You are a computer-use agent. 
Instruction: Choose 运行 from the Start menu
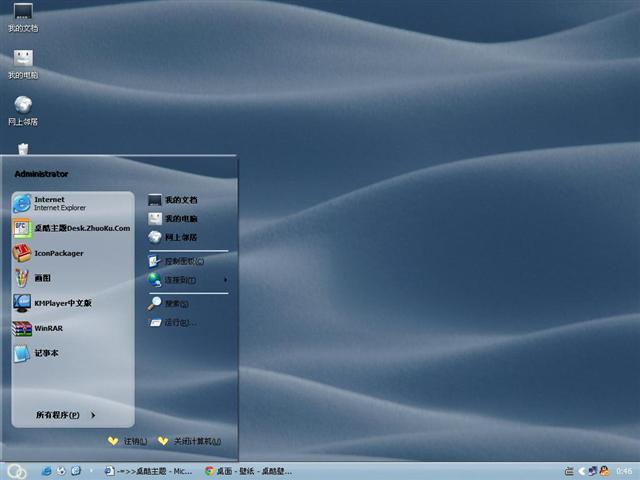click(x=180, y=322)
